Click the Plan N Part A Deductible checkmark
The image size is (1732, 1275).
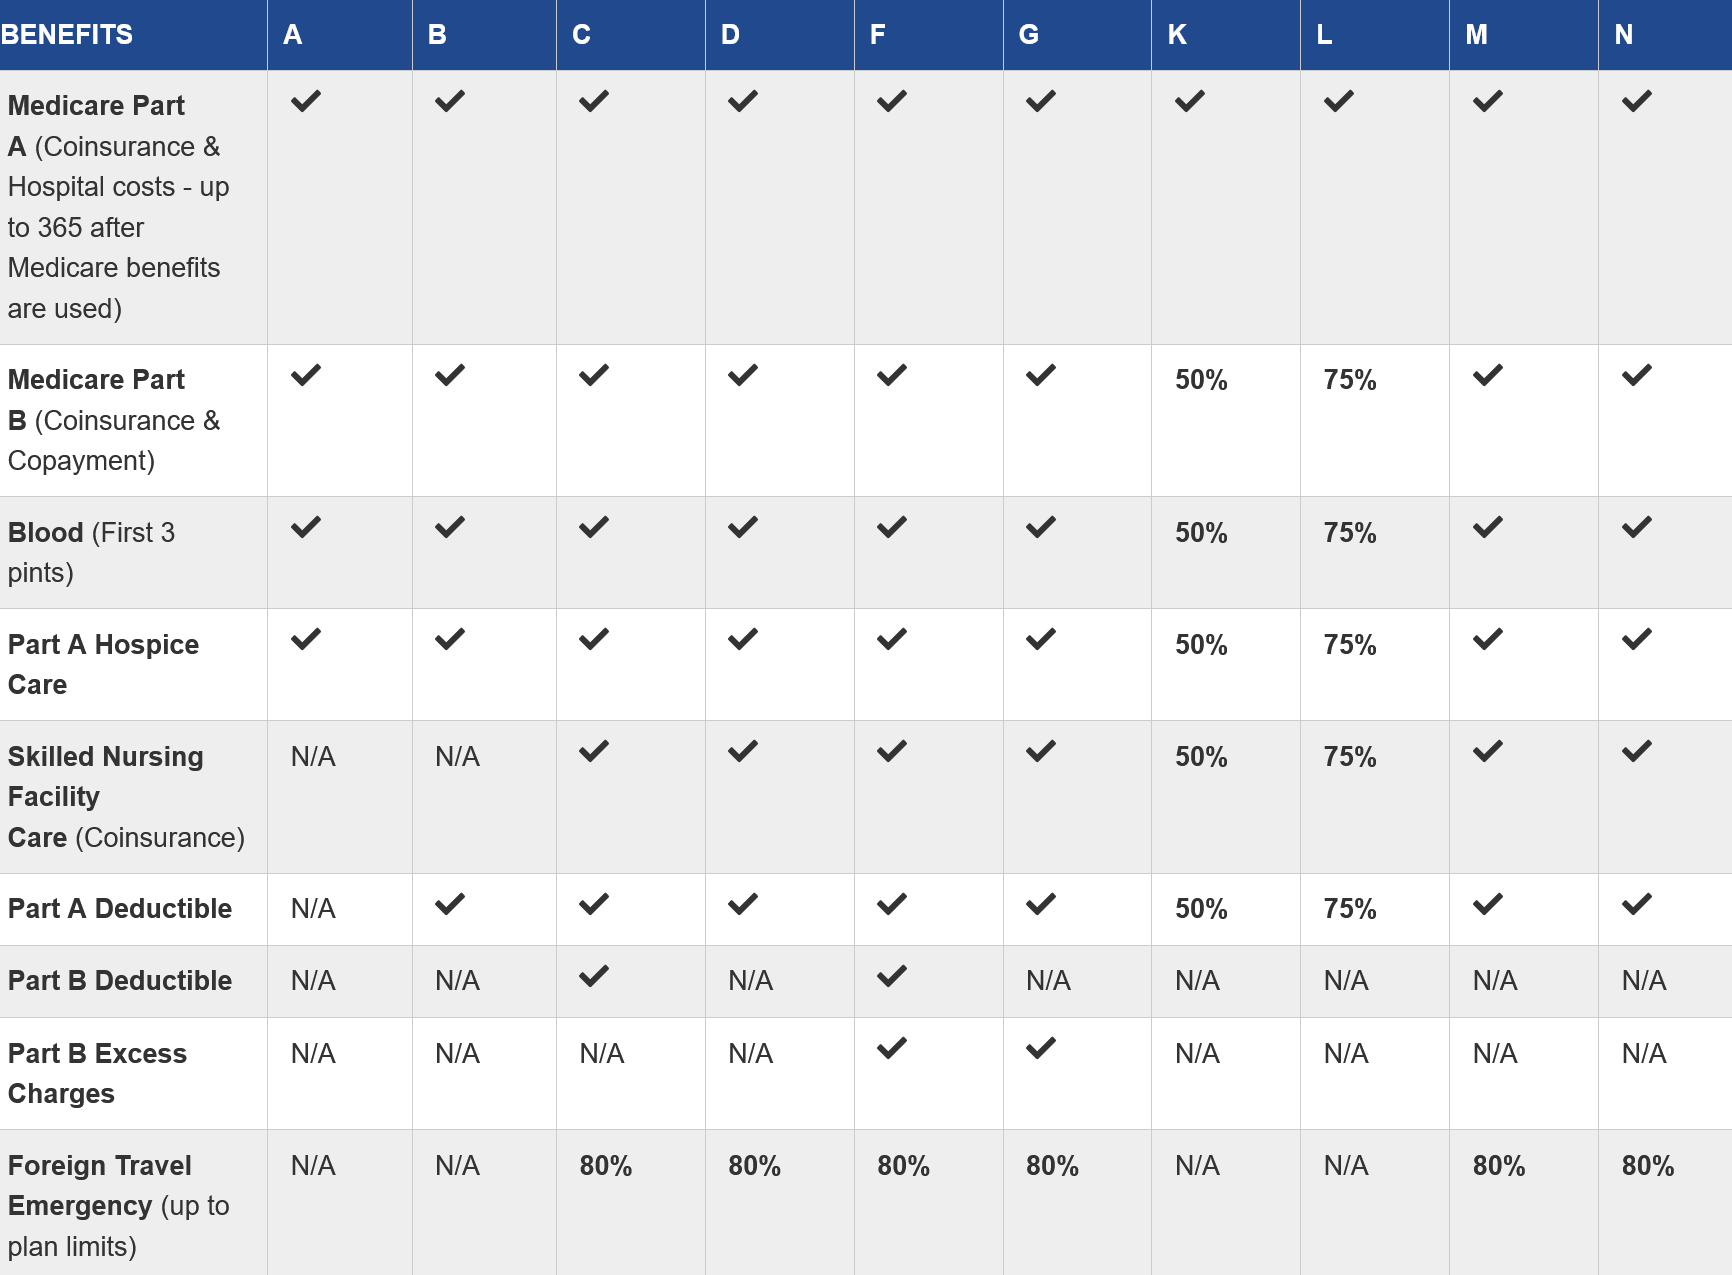coord(1636,904)
